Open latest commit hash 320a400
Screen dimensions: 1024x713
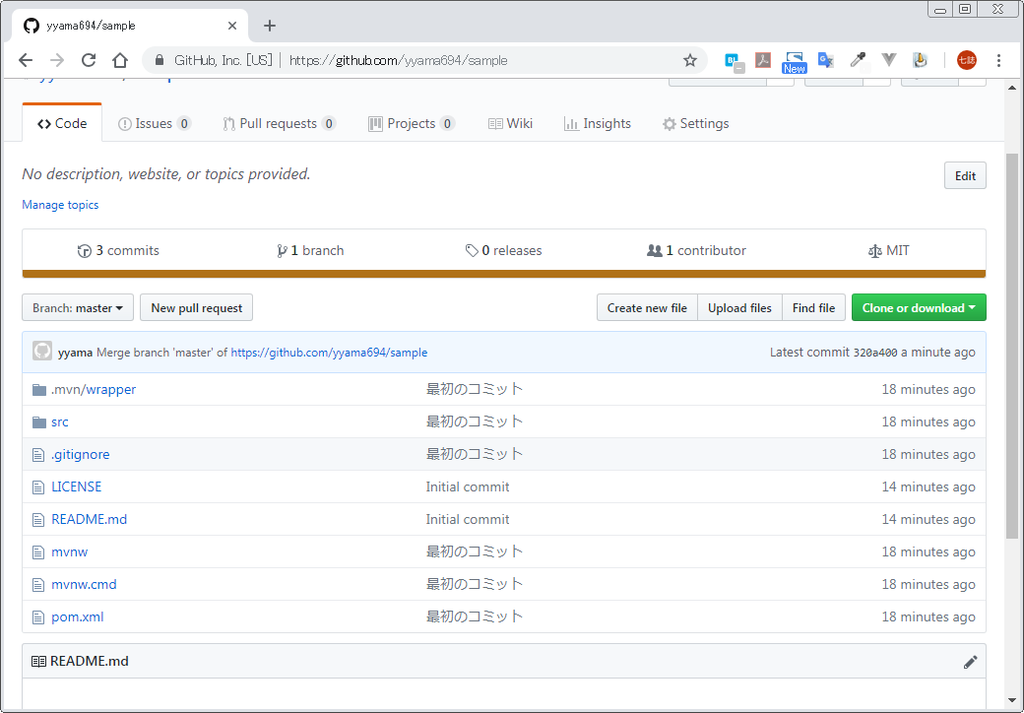tap(875, 353)
